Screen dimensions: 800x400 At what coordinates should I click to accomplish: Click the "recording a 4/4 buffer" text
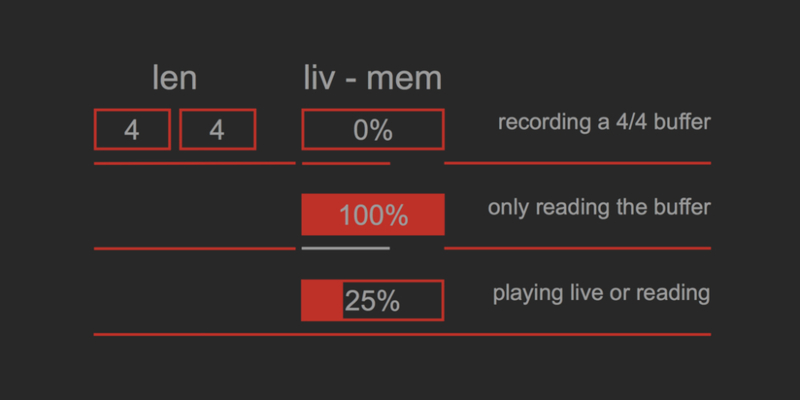click(x=604, y=123)
